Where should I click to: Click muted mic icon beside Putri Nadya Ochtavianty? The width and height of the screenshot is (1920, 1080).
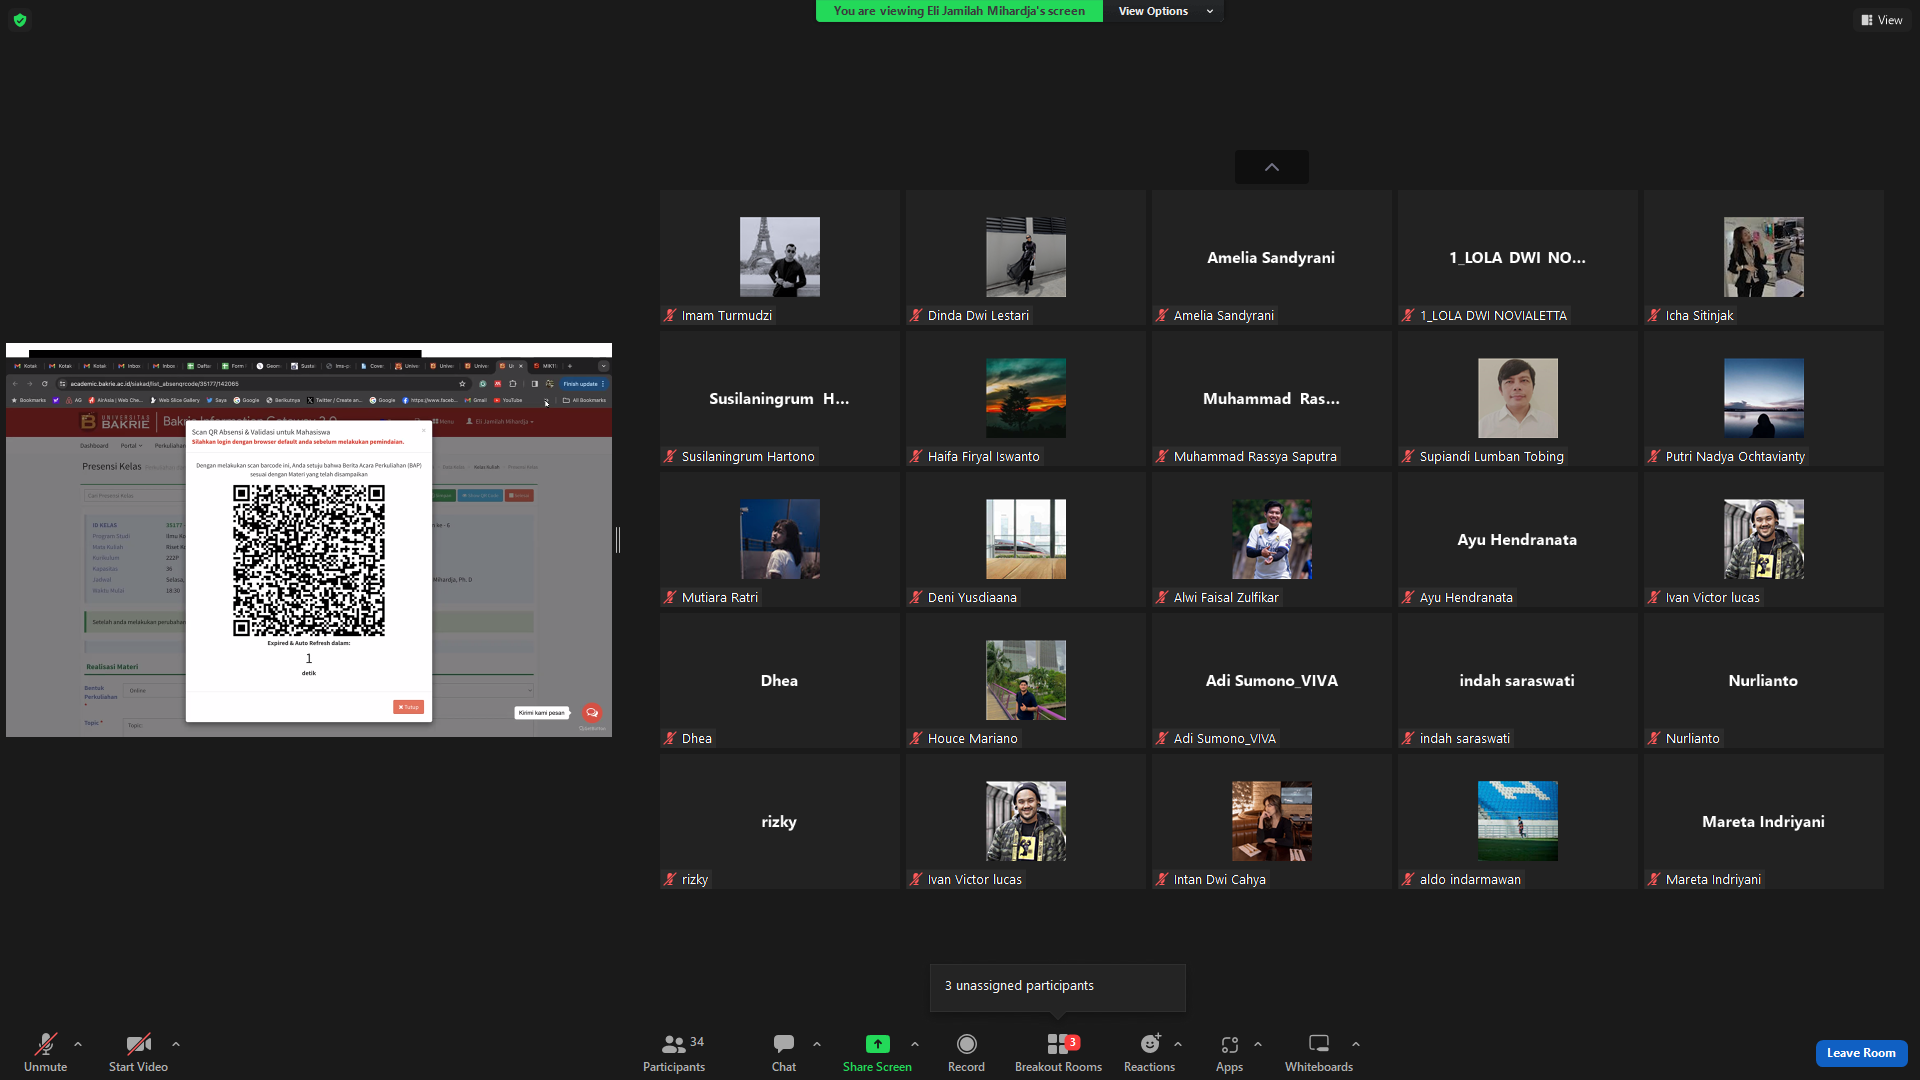click(1654, 456)
